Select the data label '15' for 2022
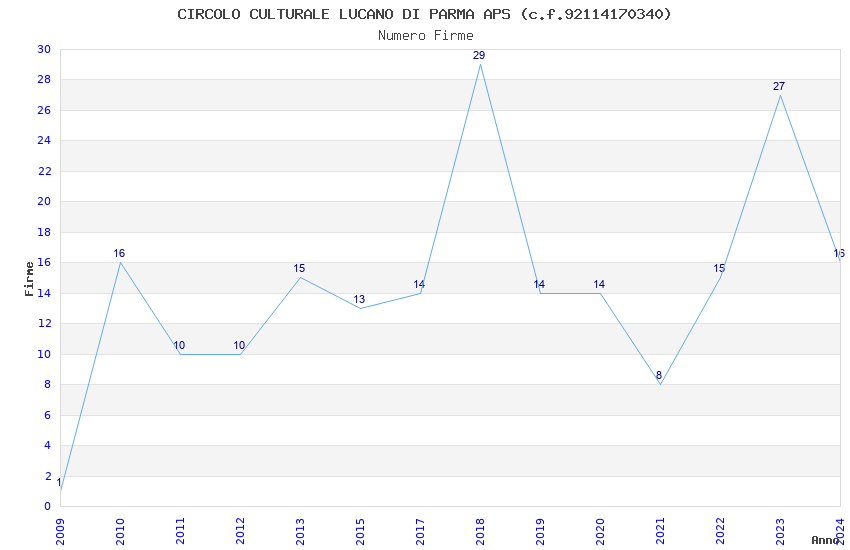The height and width of the screenshot is (550, 850). tap(719, 268)
